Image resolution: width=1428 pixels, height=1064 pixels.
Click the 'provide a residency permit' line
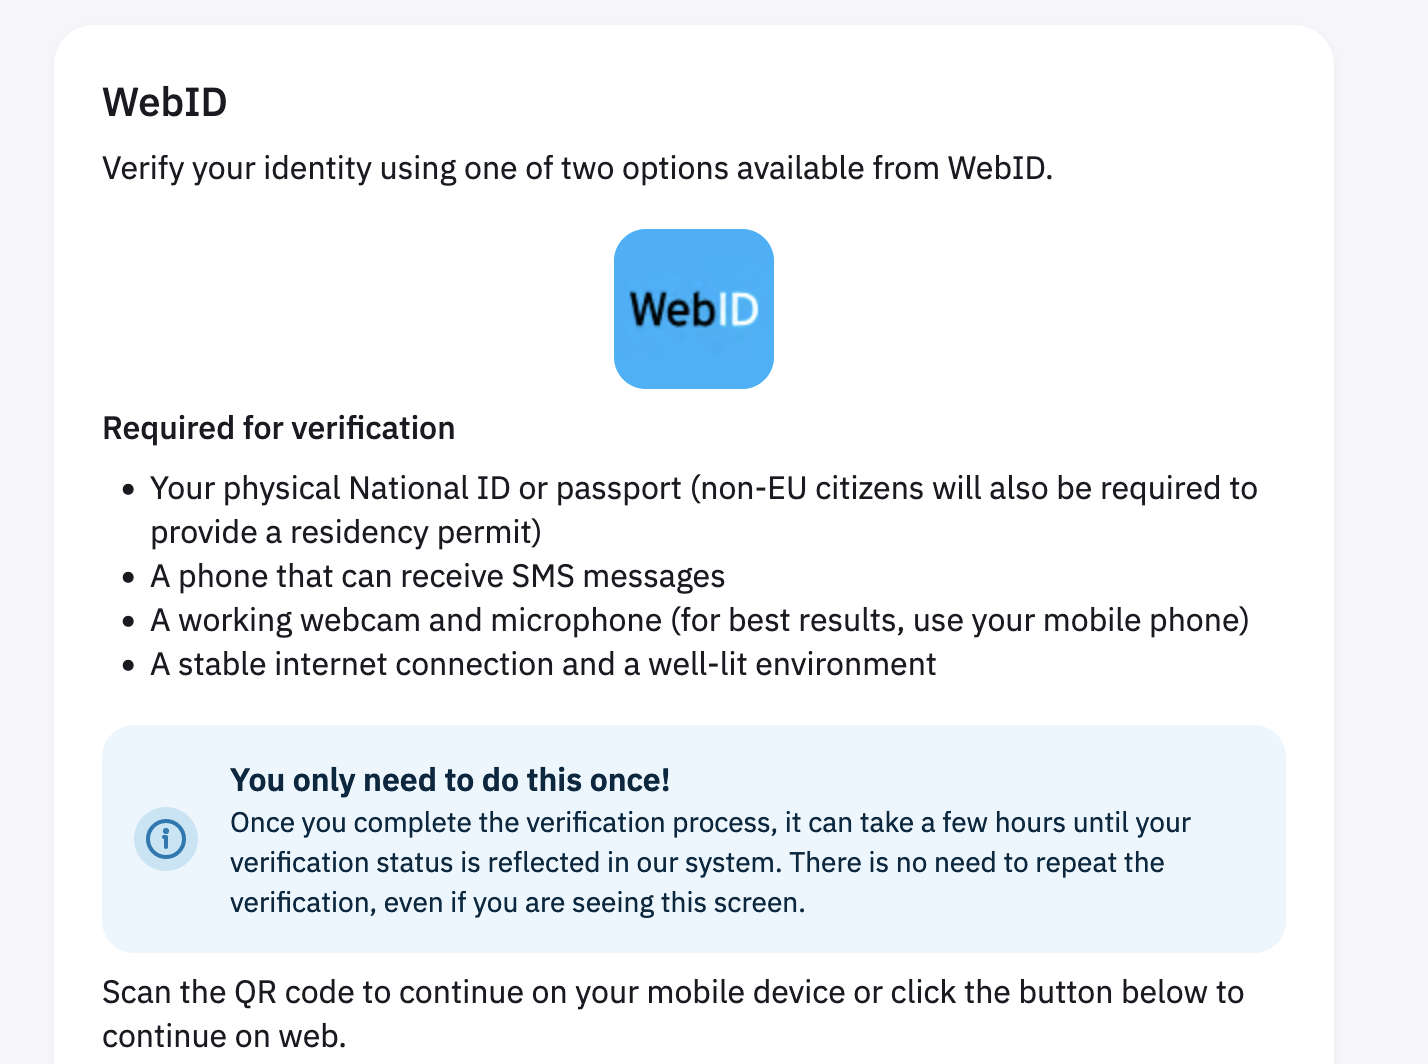pyautogui.click(x=345, y=532)
